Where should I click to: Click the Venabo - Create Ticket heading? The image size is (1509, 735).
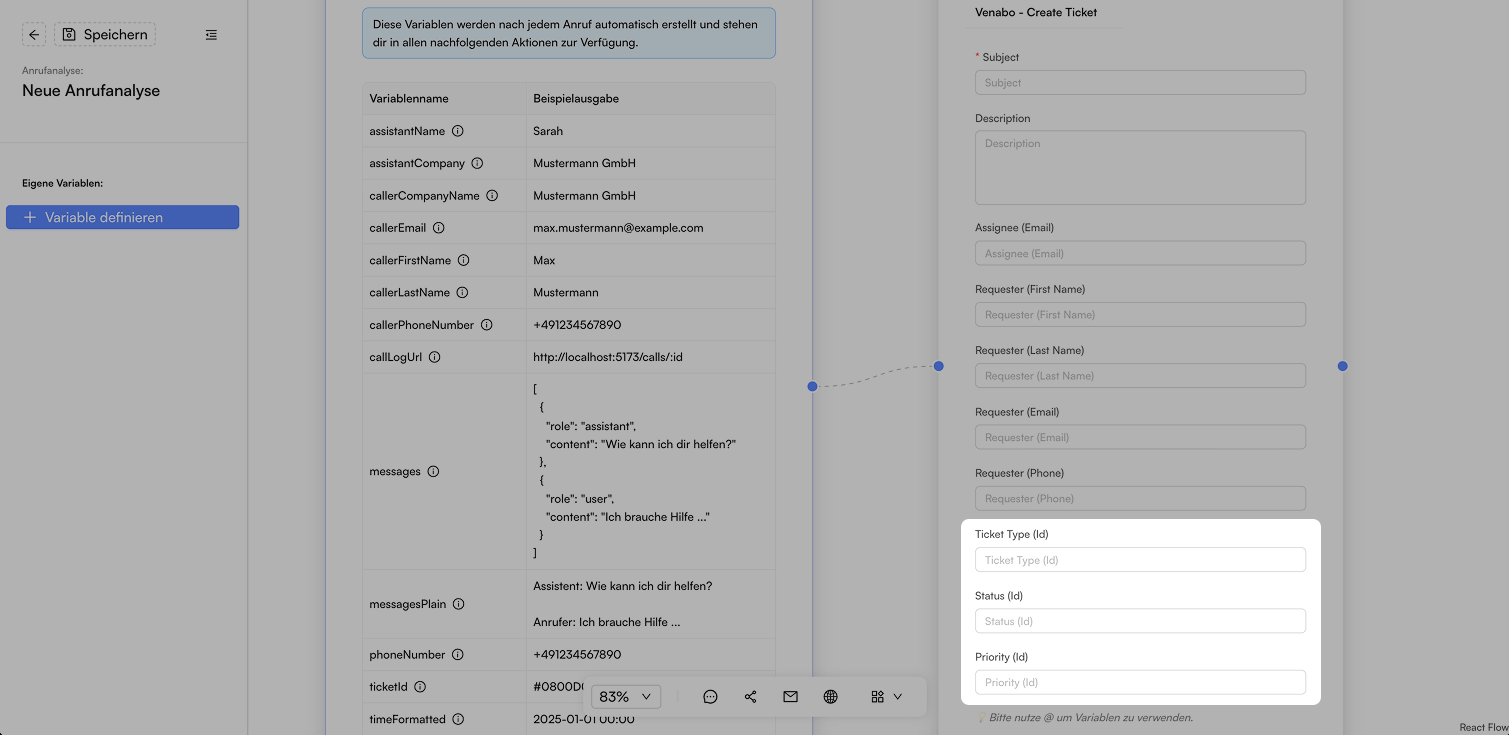[1036, 13]
